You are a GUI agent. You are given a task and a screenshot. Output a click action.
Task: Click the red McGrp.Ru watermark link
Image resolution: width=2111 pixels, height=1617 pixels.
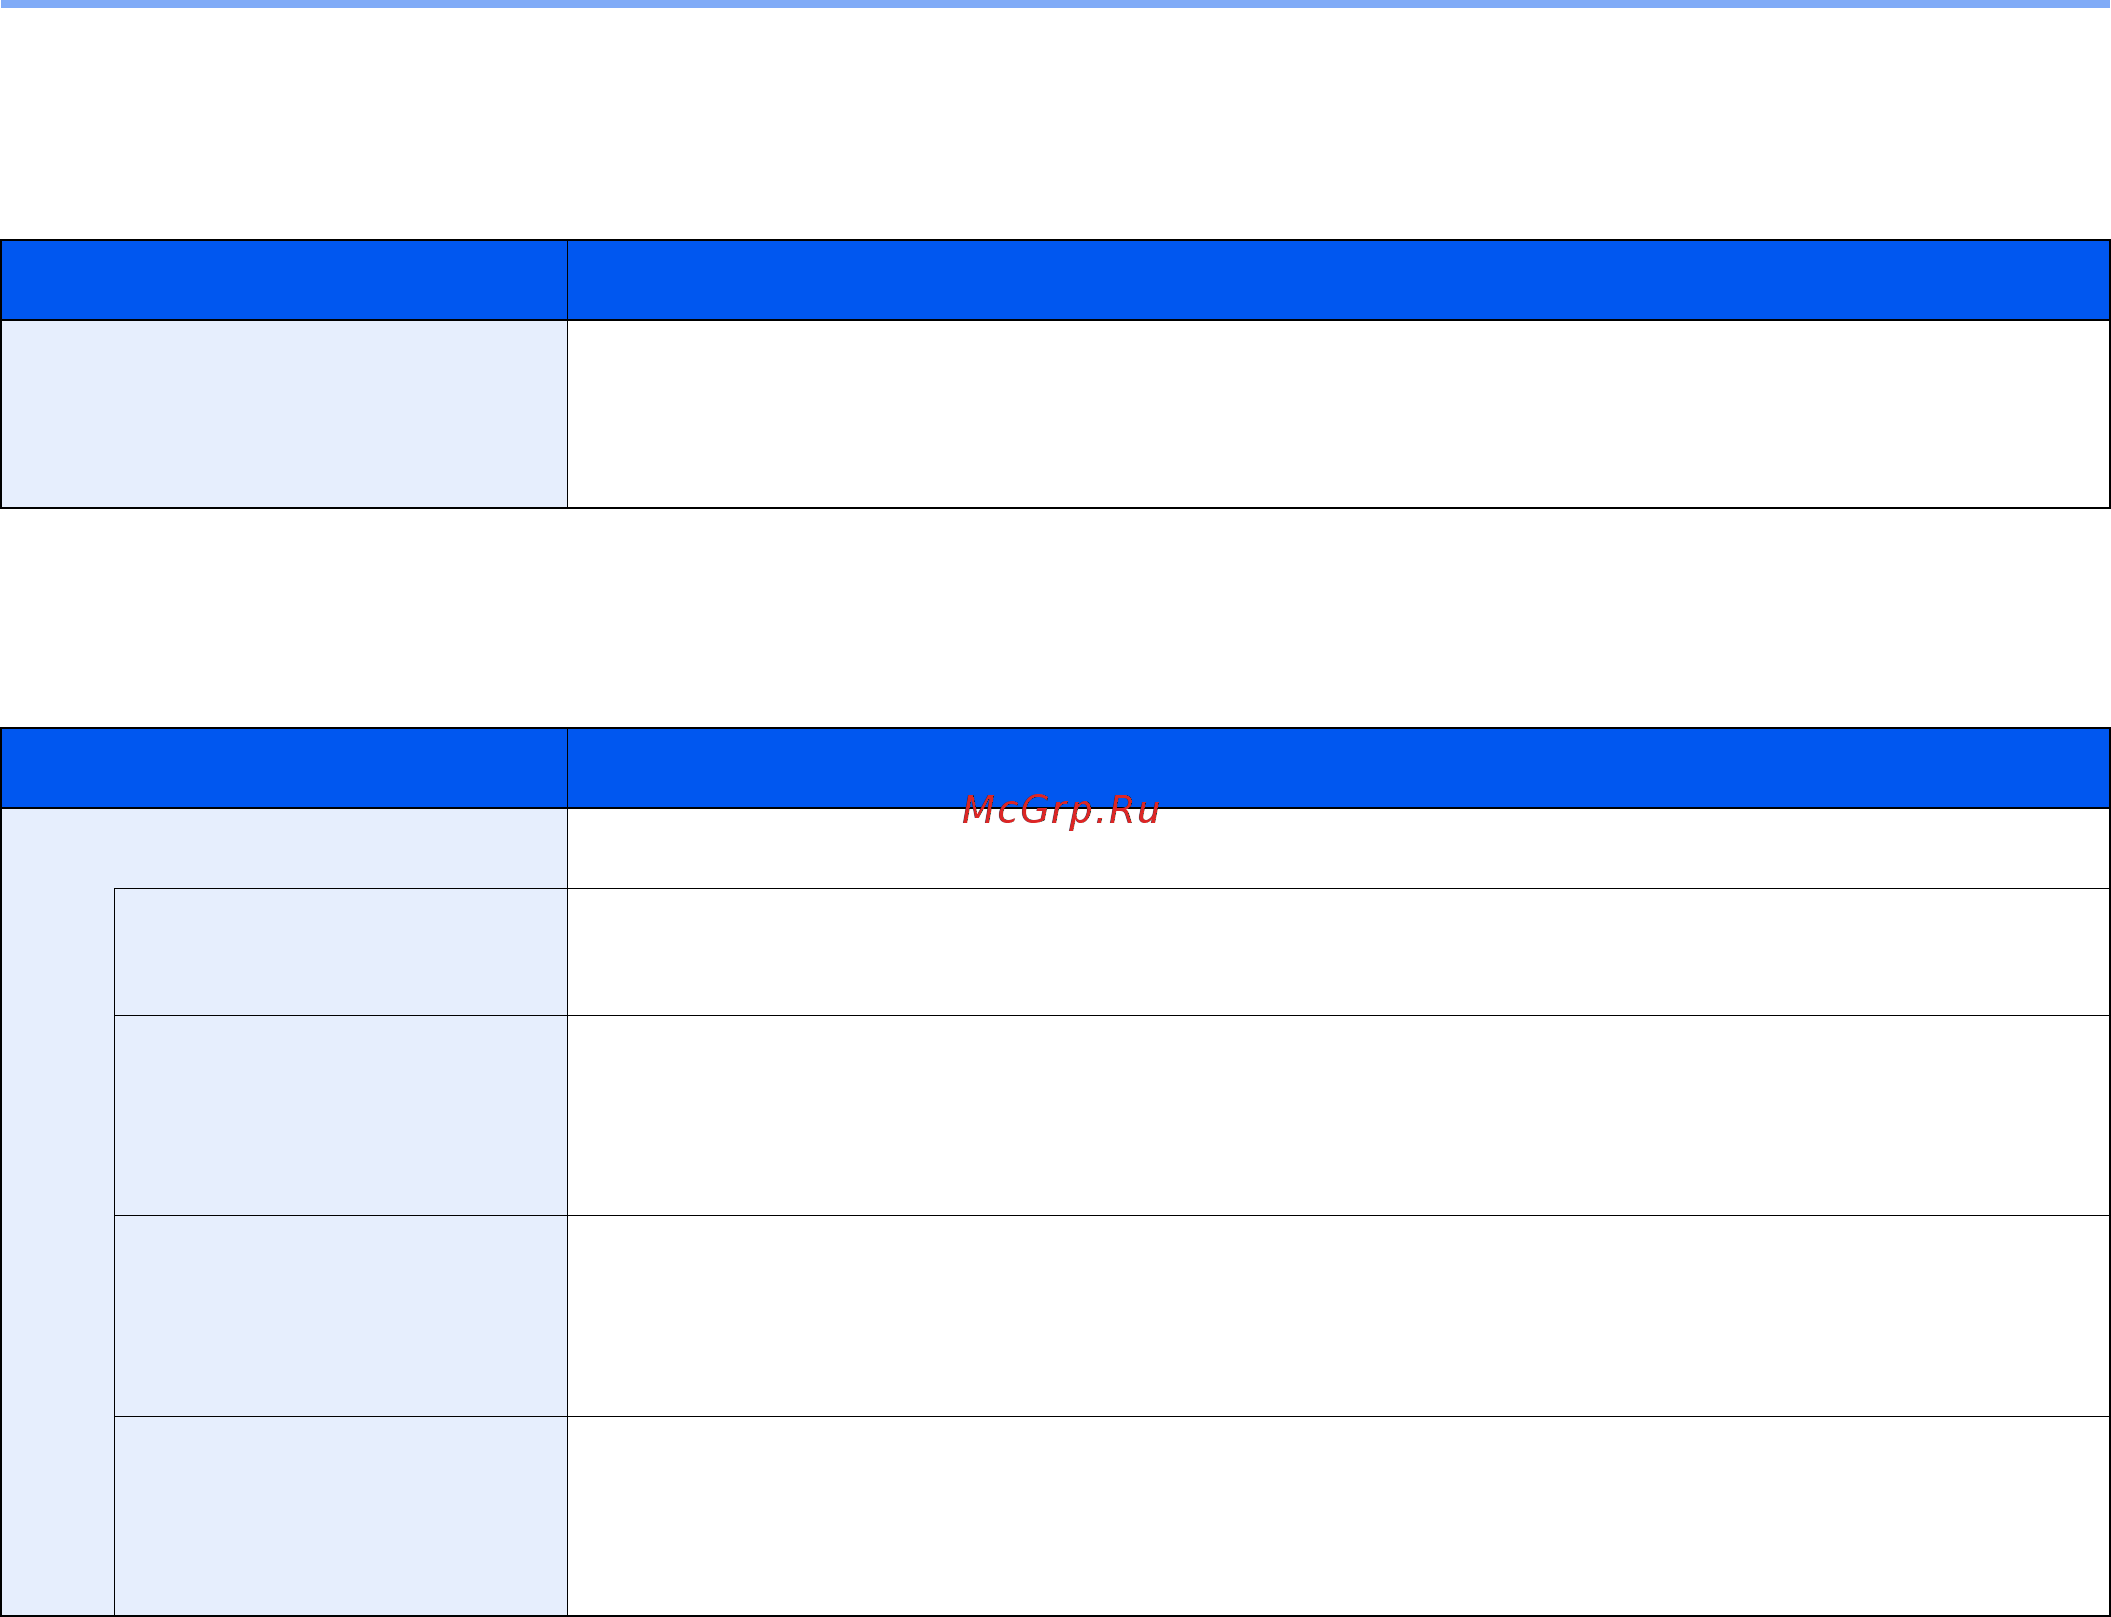[1060, 810]
